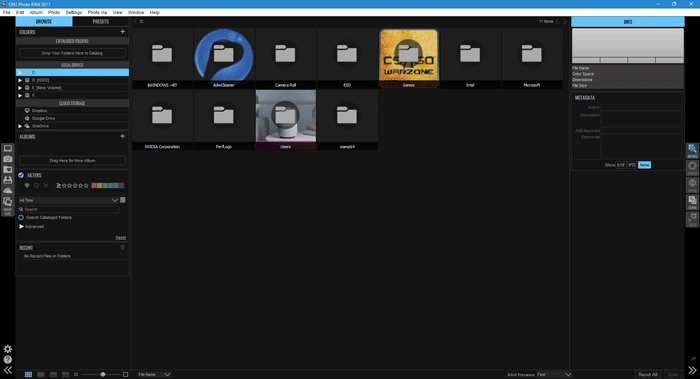Go forward with the right navigation arrow

(x=565, y=21)
